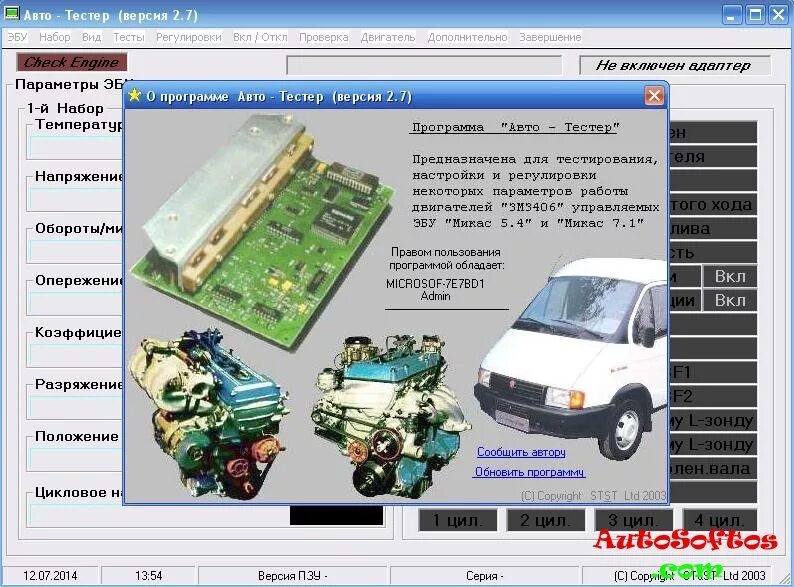794x587 pixels.
Task: Click the Обновить программу link
Action: point(530,472)
